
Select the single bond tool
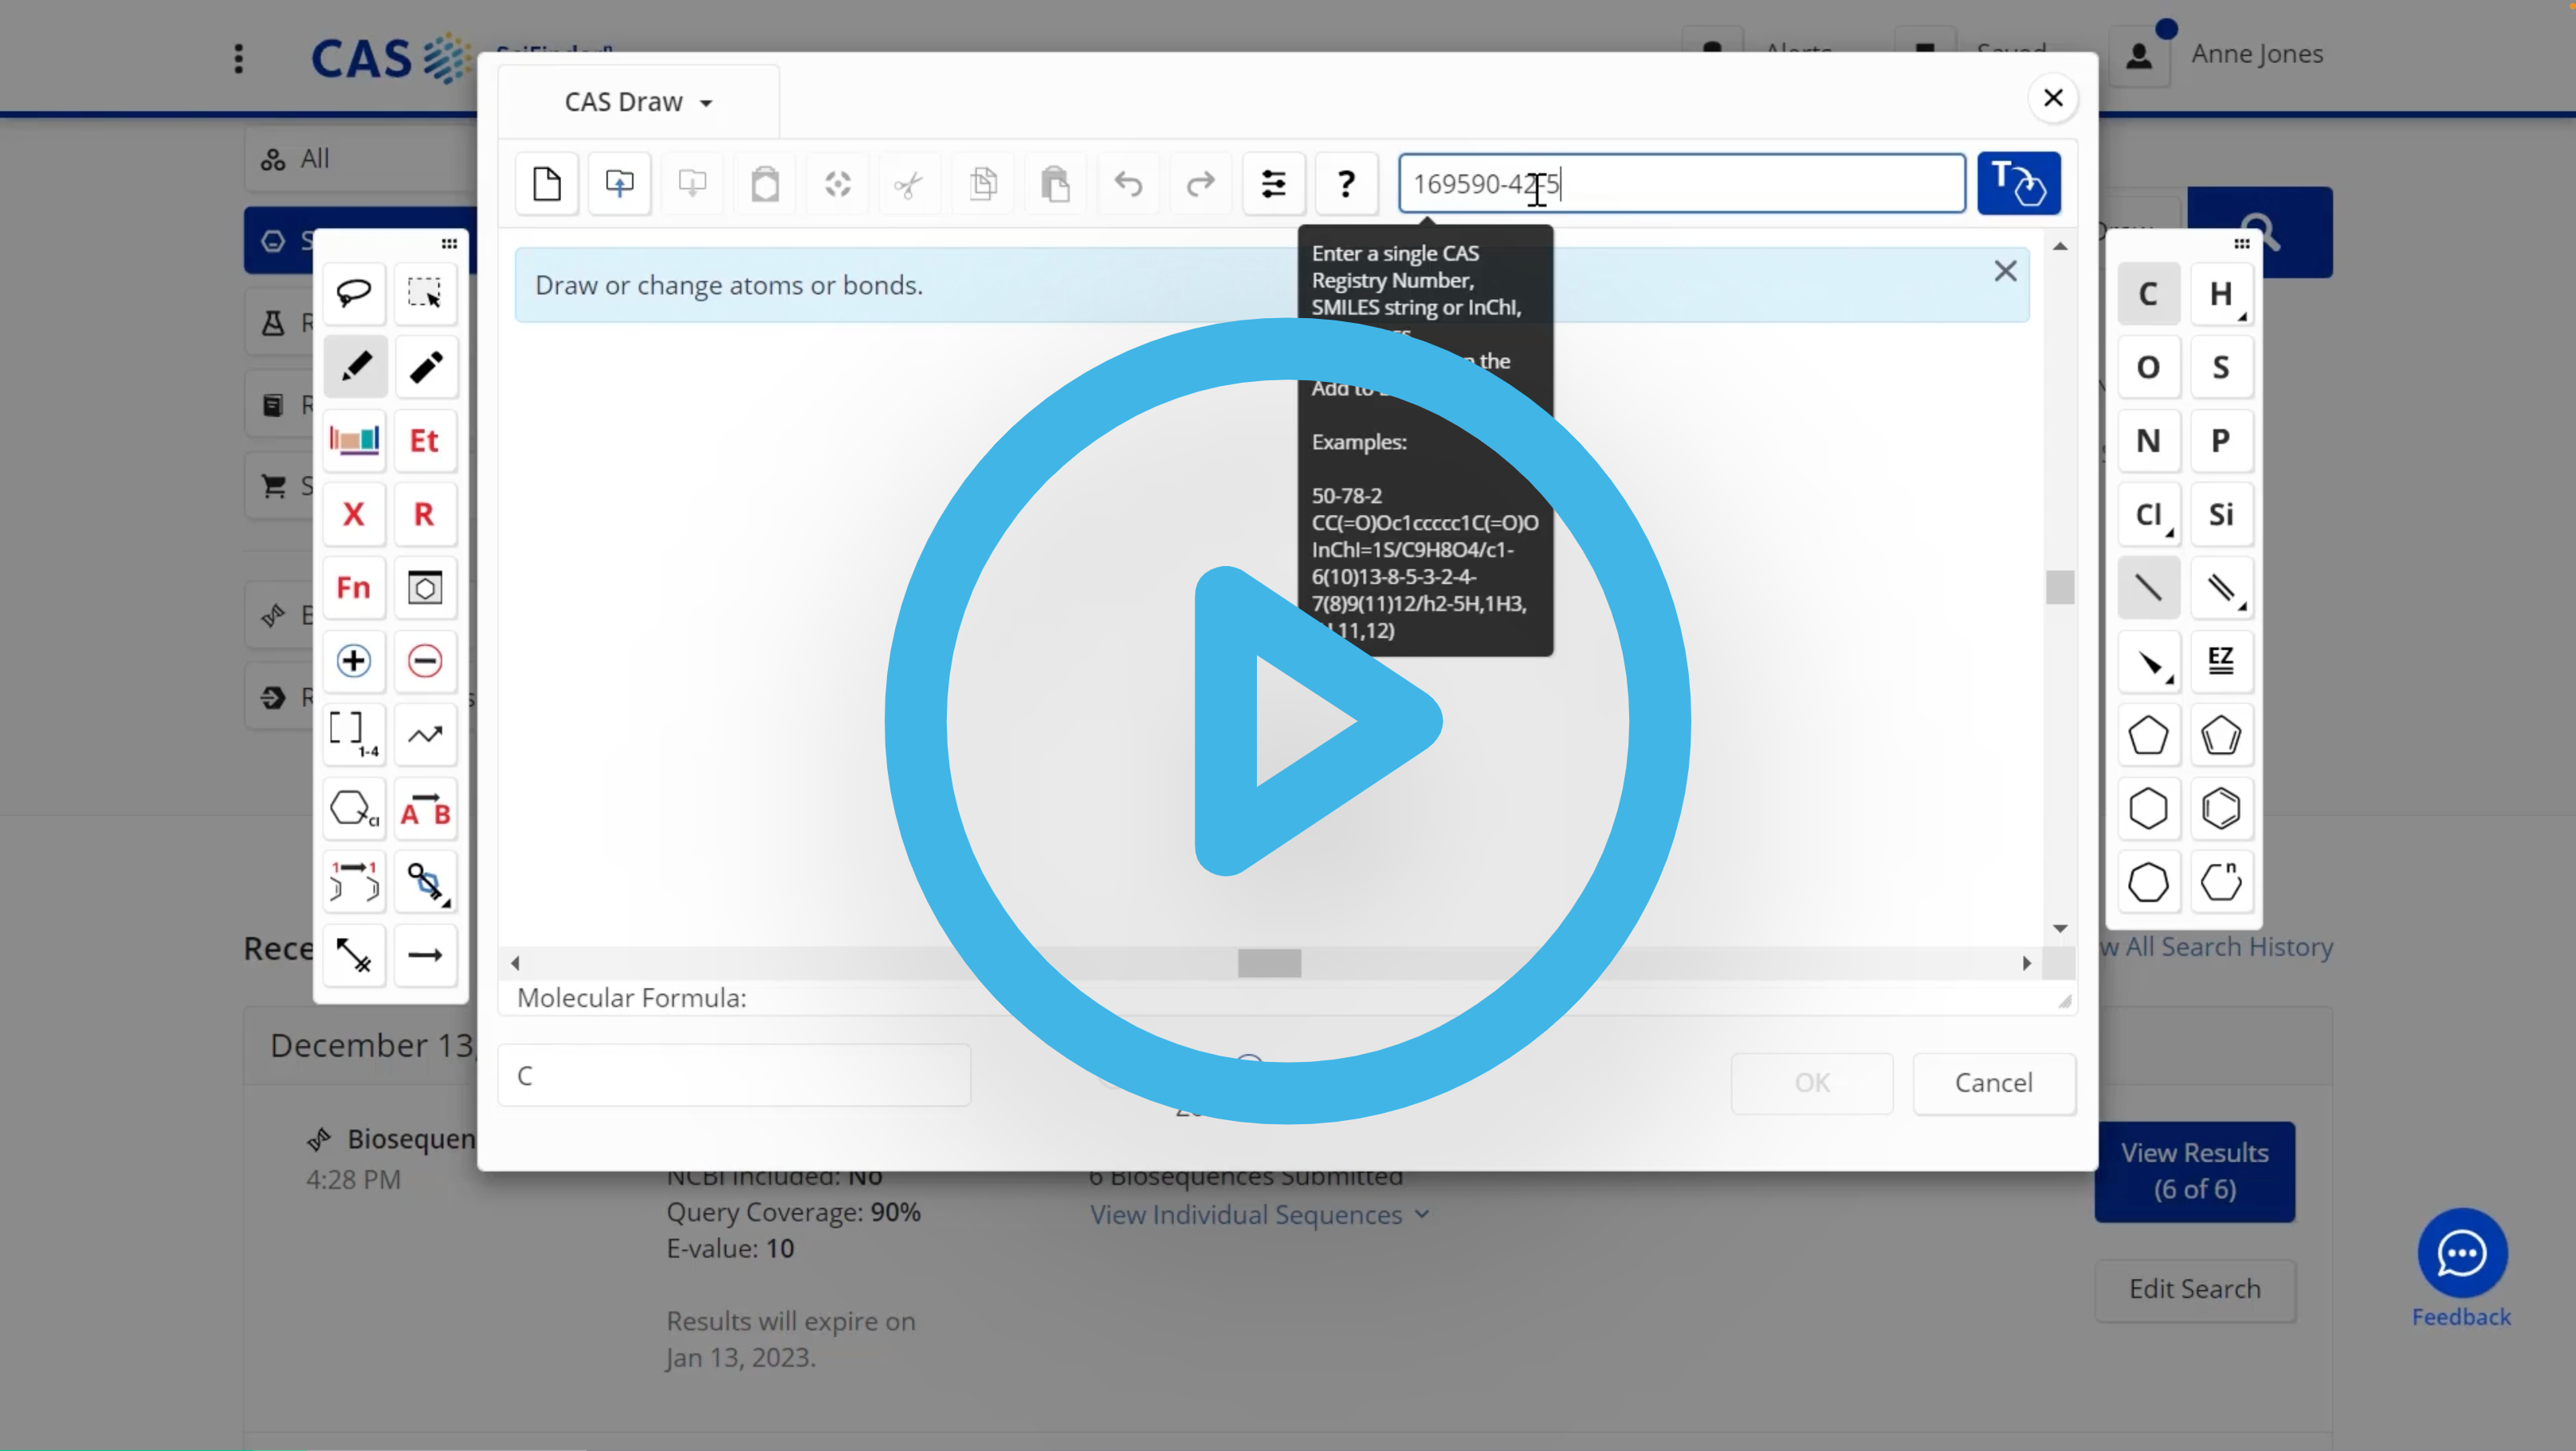(x=2148, y=587)
